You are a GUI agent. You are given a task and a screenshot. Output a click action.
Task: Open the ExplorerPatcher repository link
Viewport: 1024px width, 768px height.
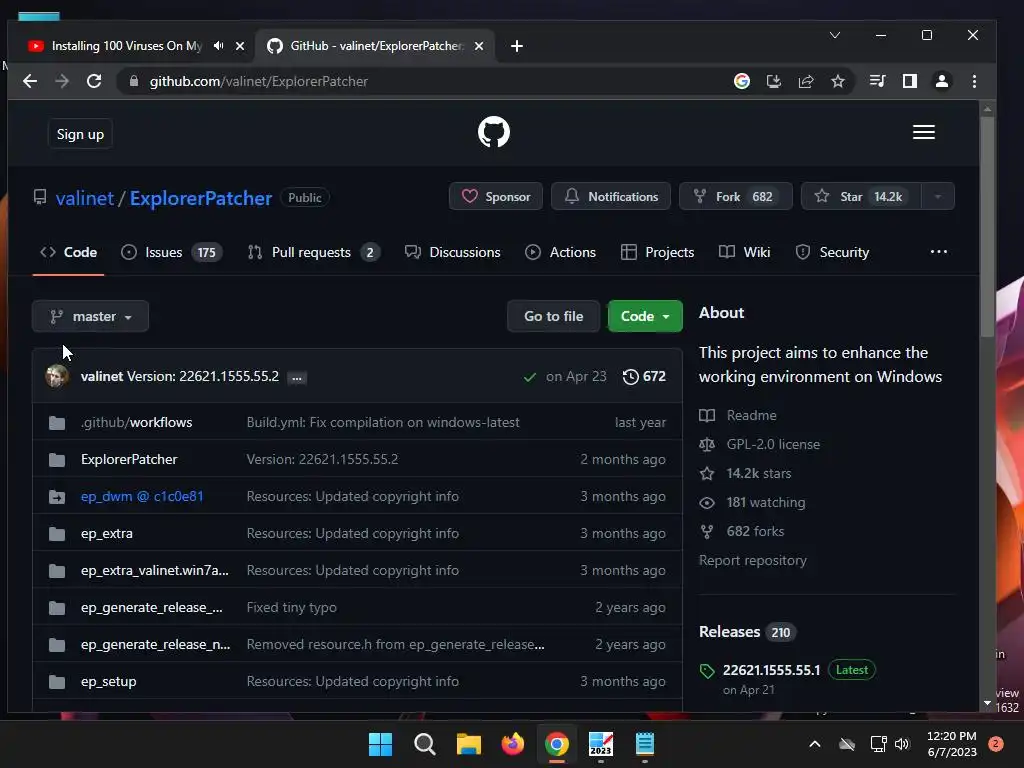(200, 198)
